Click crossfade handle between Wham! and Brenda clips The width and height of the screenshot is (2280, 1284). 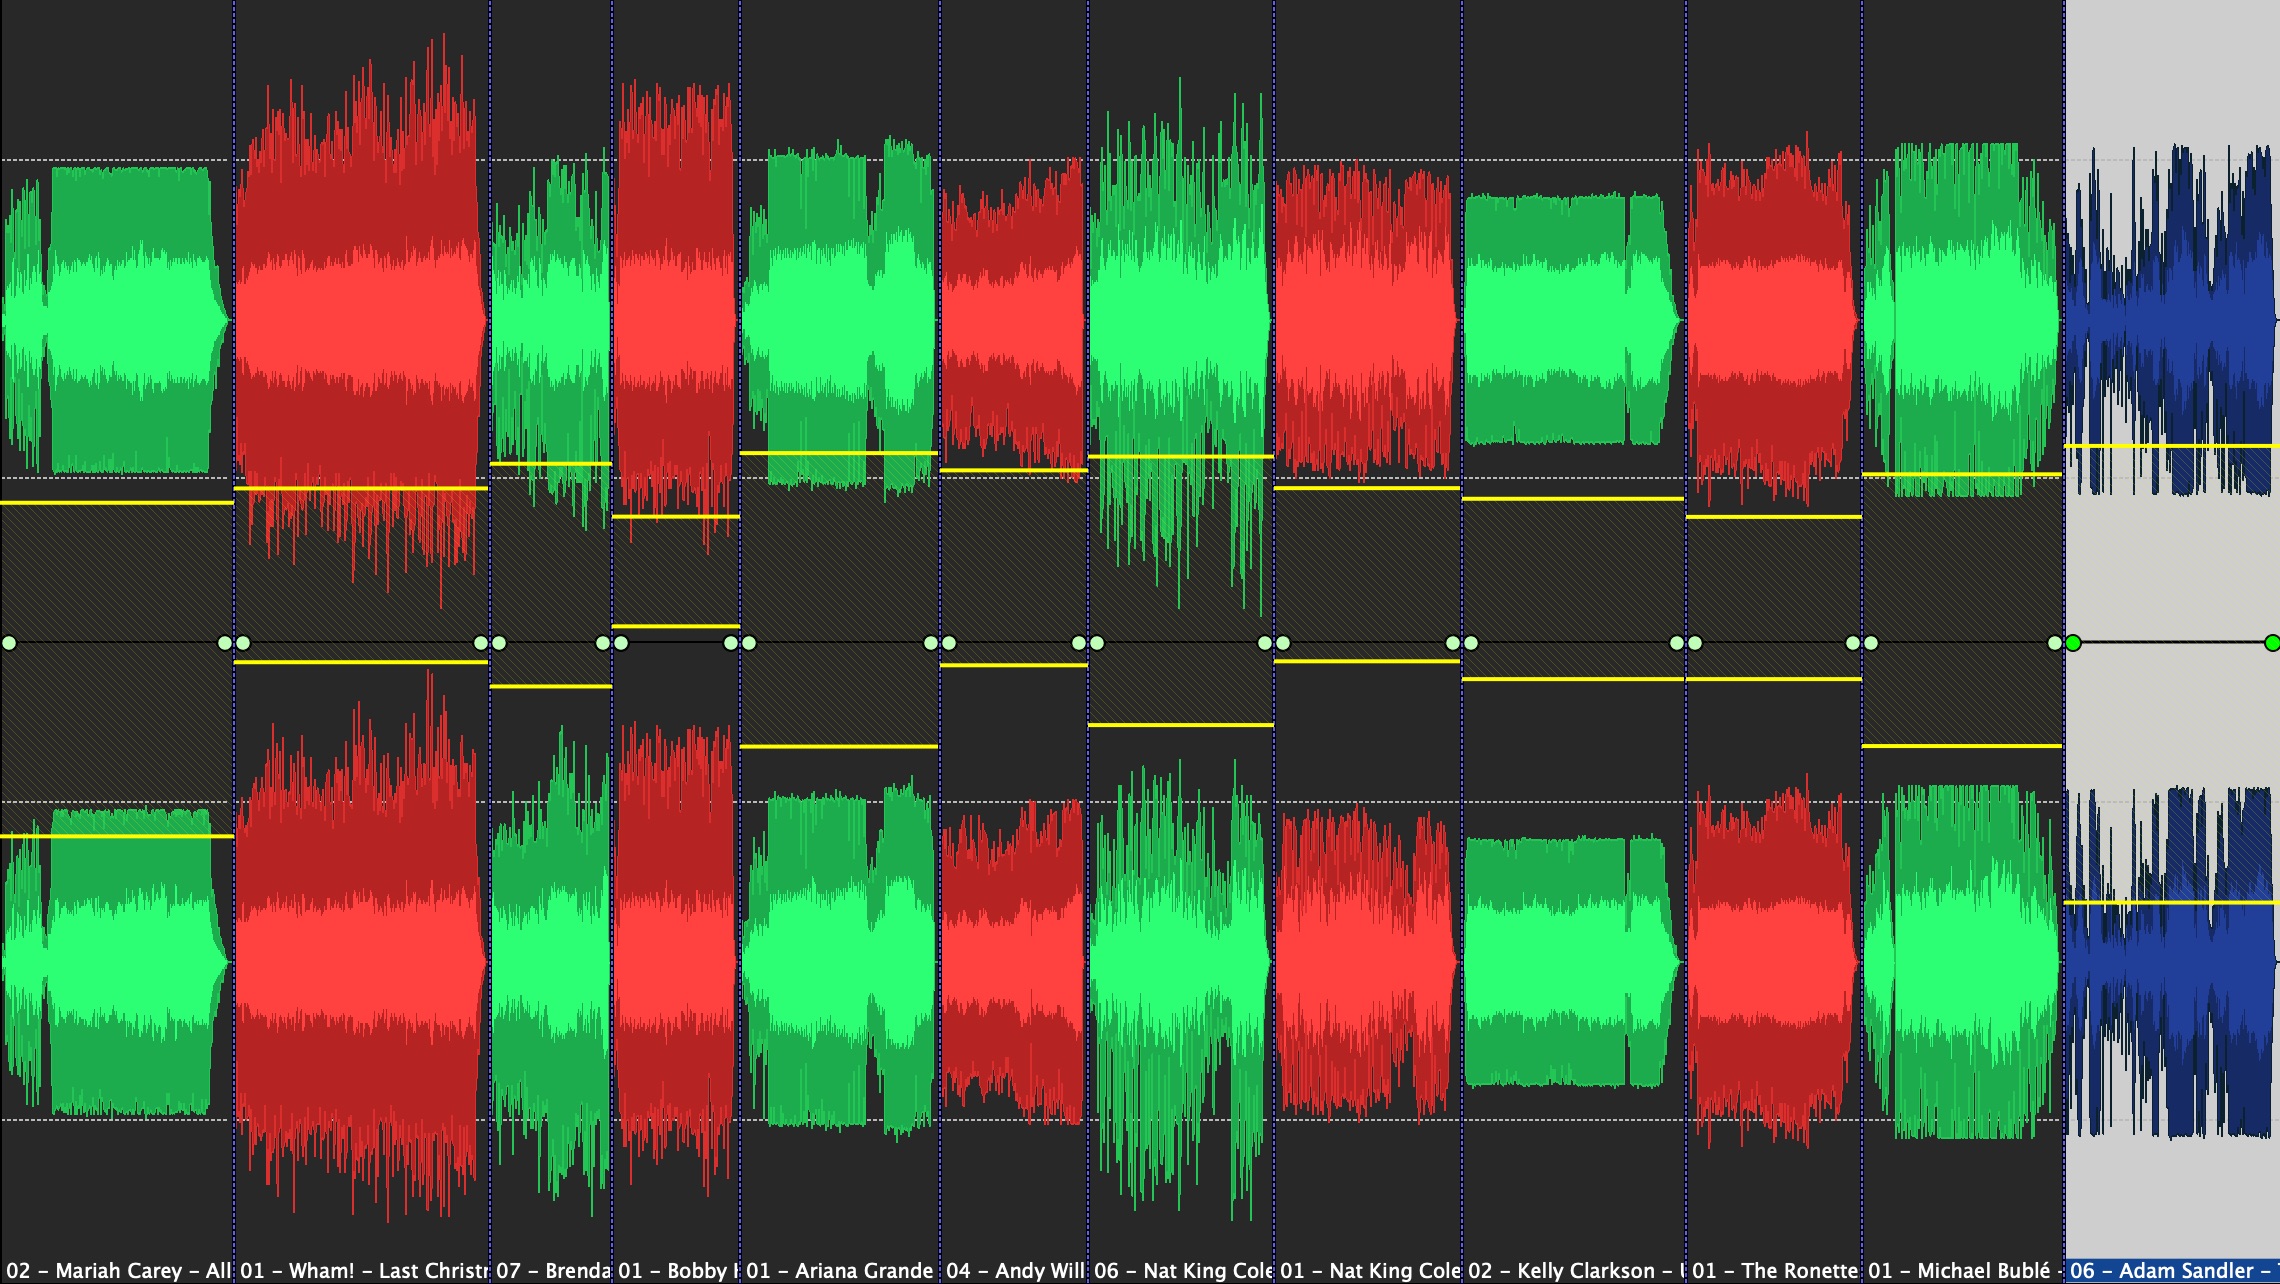tap(487, 645)
